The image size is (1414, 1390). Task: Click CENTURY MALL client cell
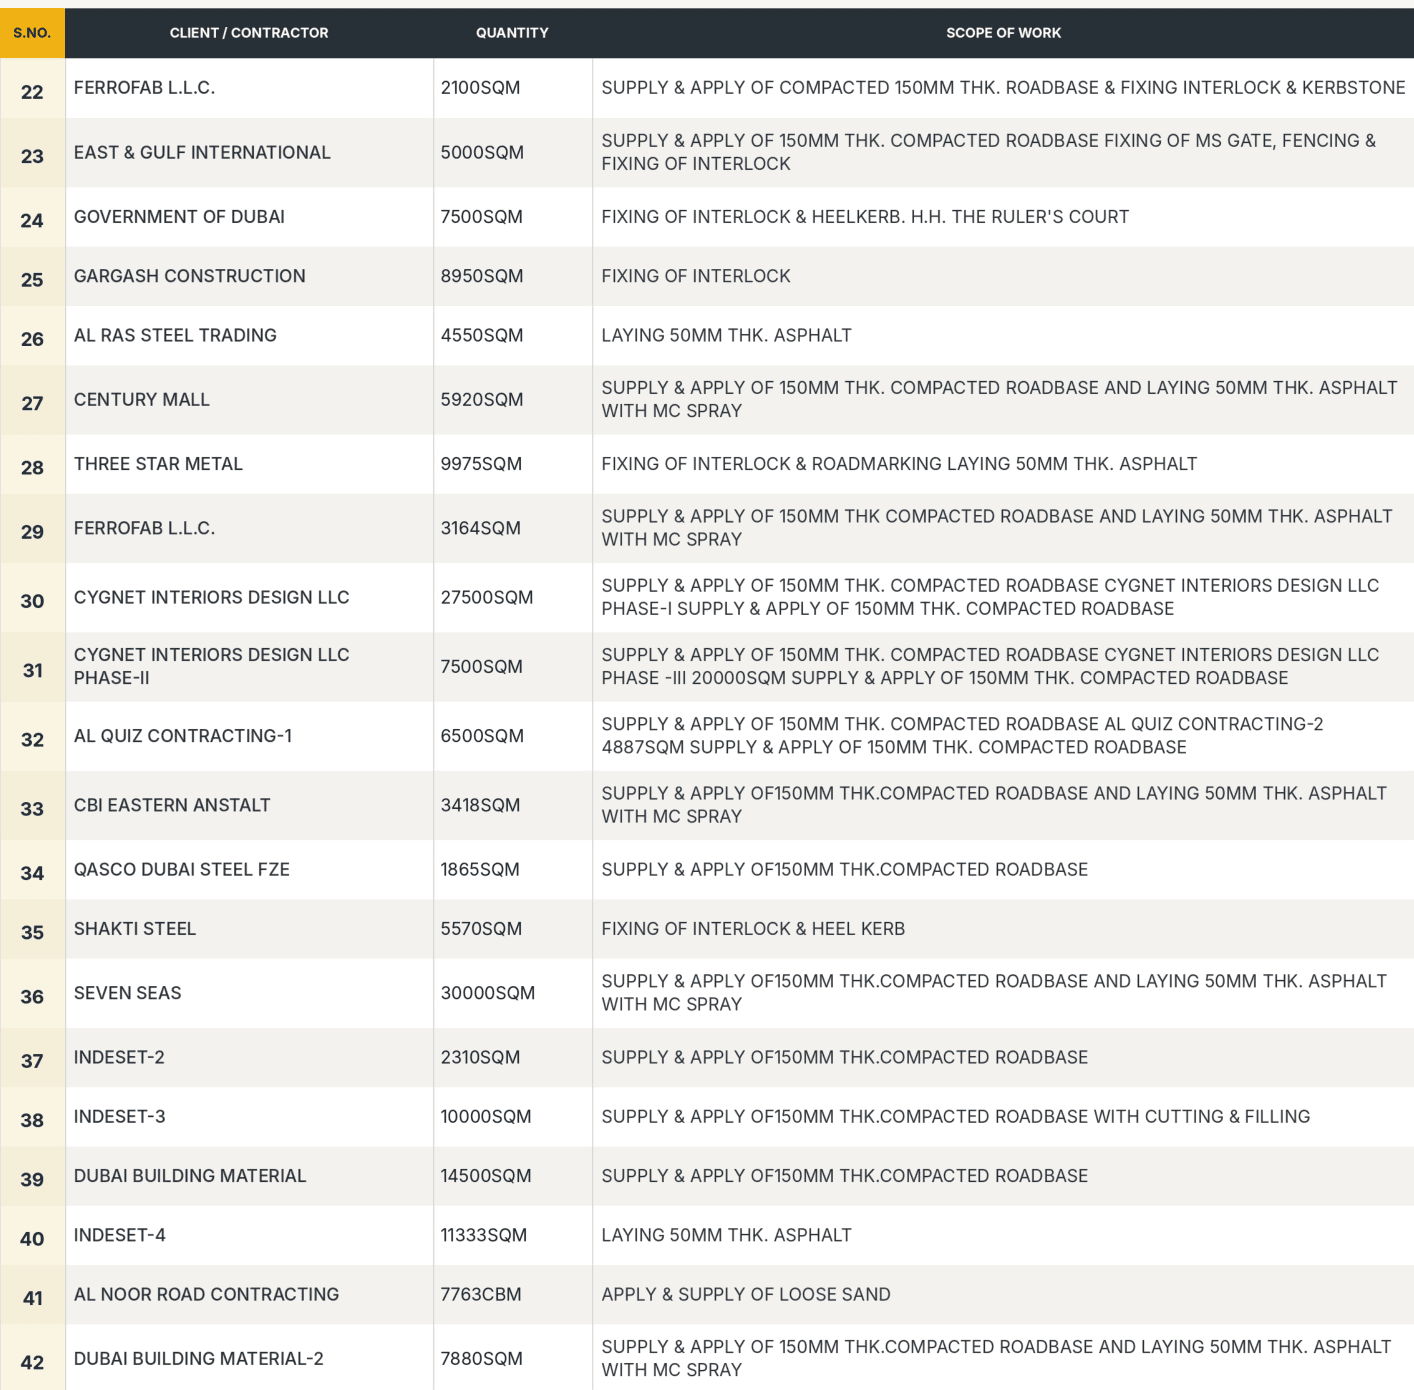click(249, 400)
